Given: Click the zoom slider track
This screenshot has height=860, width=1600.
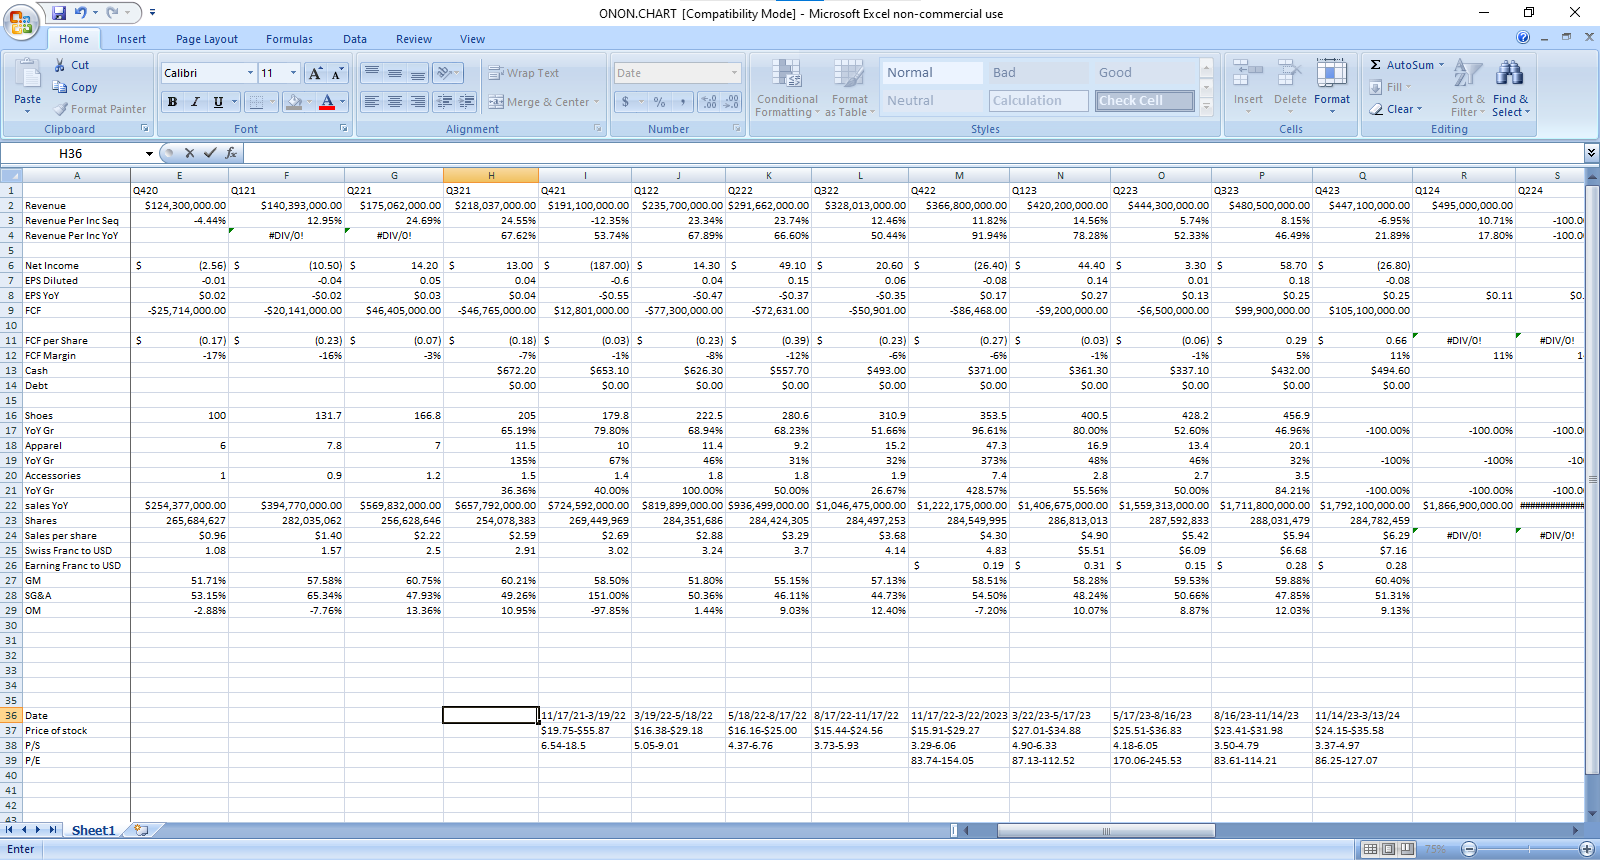Looking at the screenshot, I should 1528,849.
